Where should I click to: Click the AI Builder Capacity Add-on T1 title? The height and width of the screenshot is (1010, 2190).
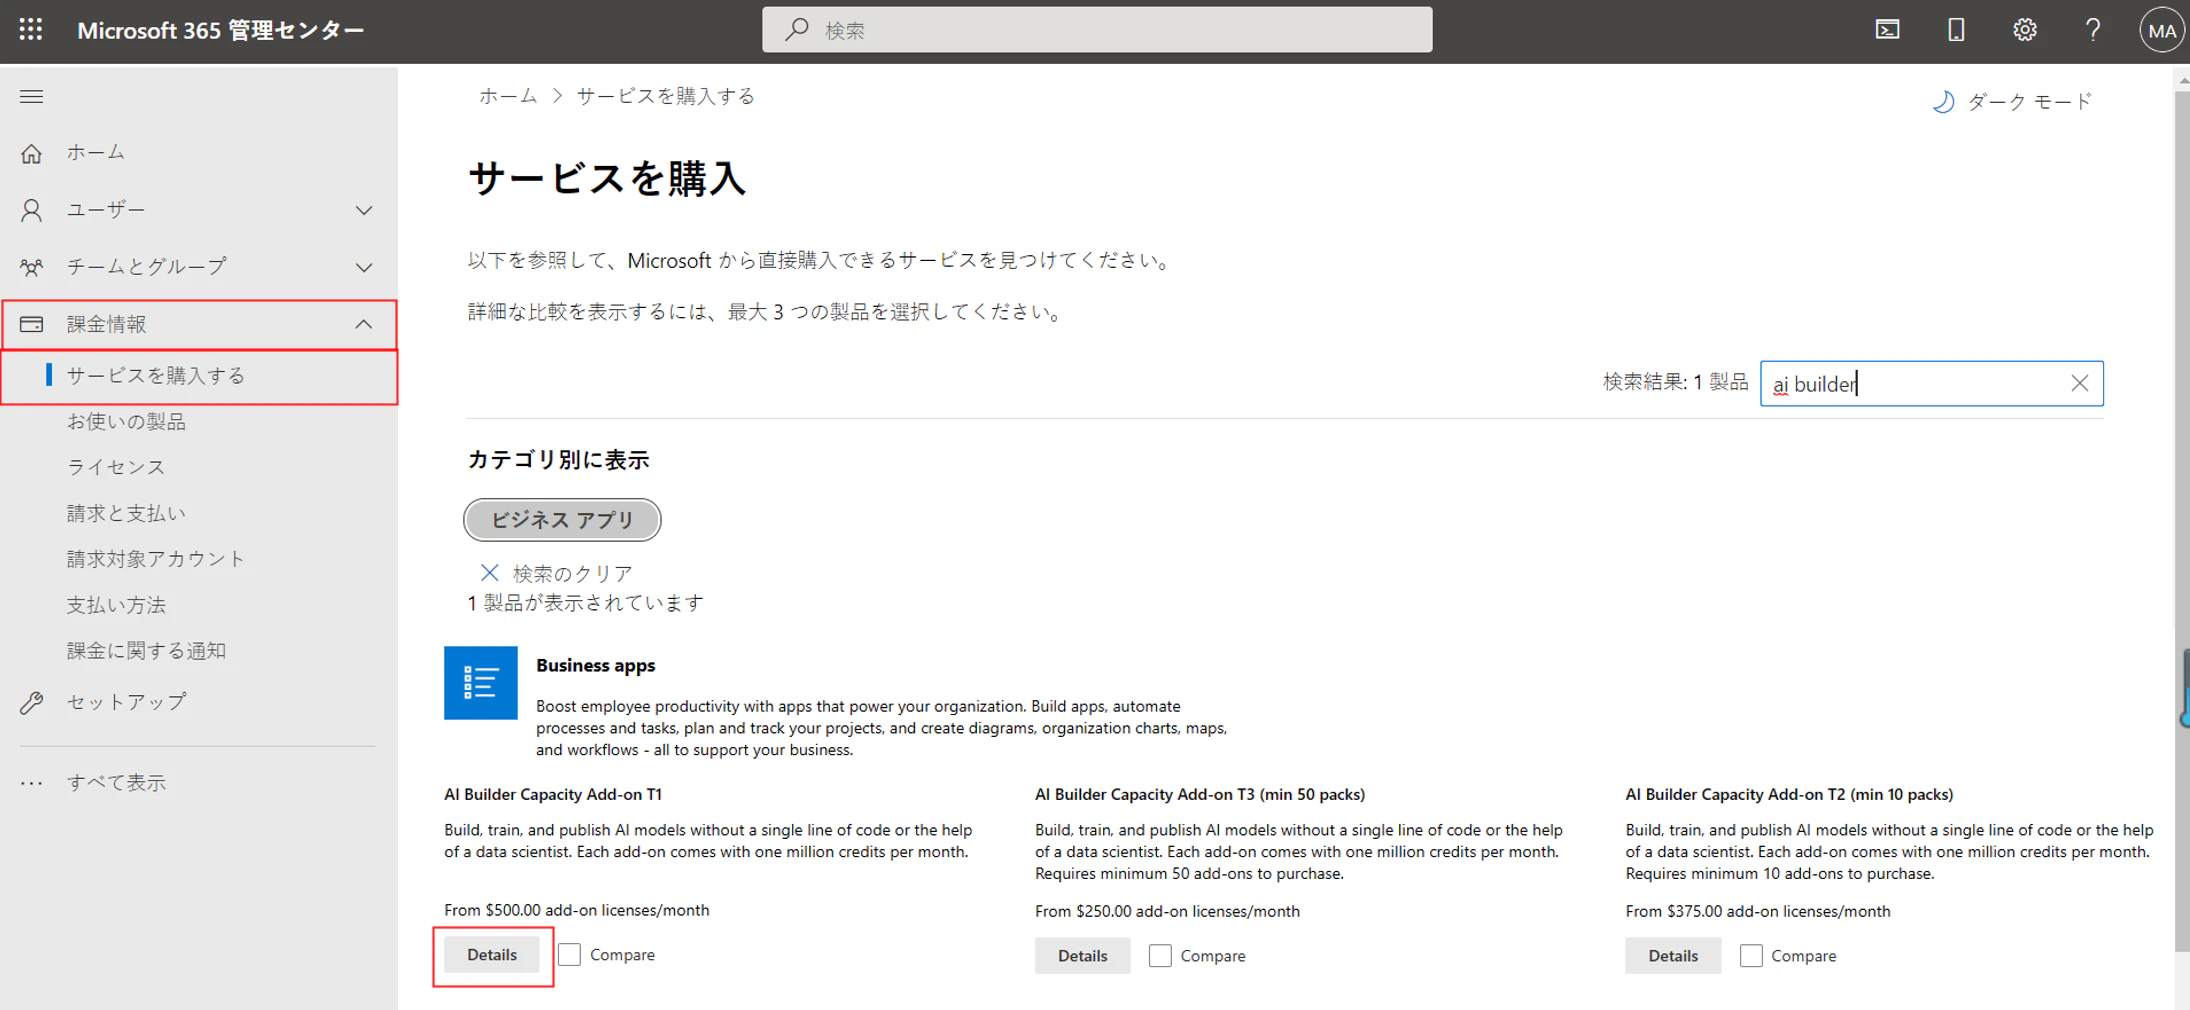pos(553,794)
